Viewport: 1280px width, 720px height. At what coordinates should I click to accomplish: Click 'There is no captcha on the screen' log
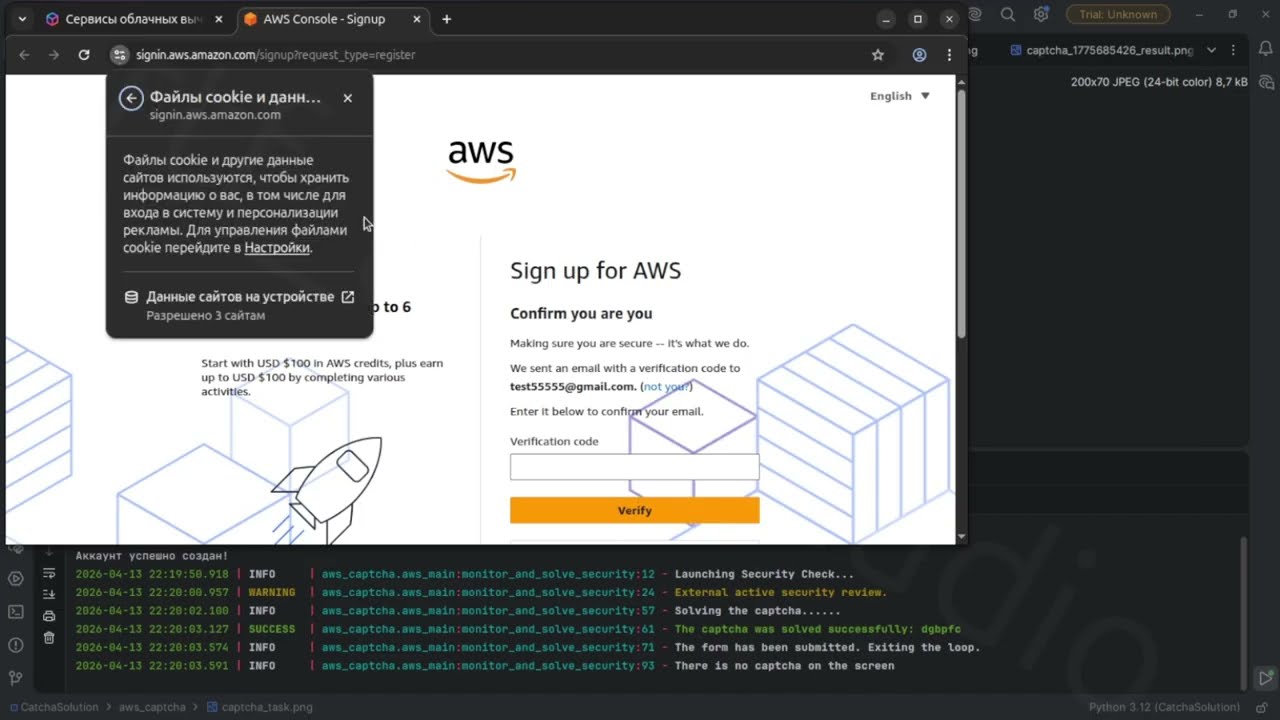[x=784, y=666]
